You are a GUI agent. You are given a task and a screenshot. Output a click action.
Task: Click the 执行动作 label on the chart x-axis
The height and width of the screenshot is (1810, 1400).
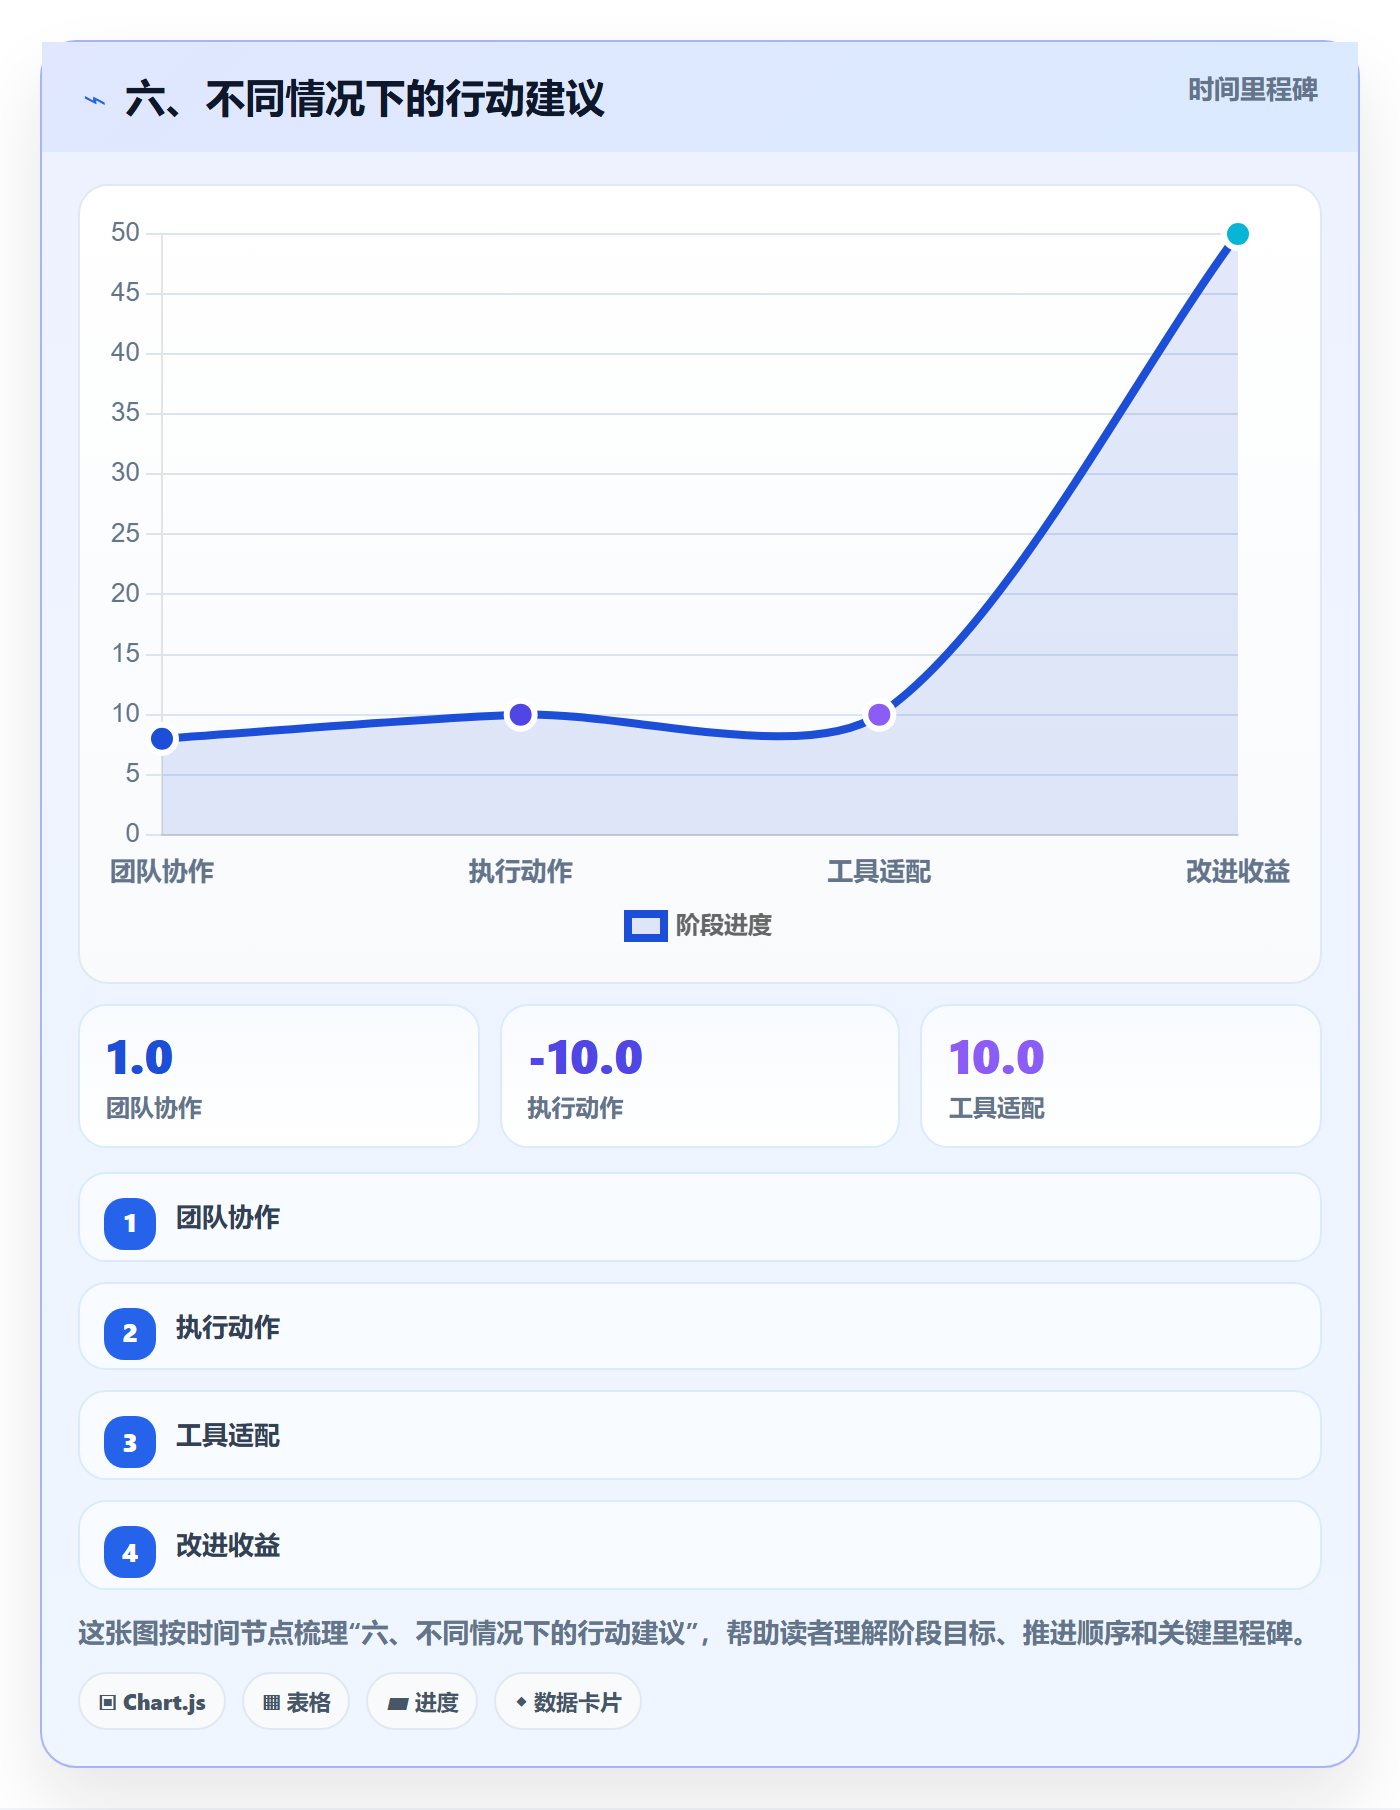(x=520, y=872)
